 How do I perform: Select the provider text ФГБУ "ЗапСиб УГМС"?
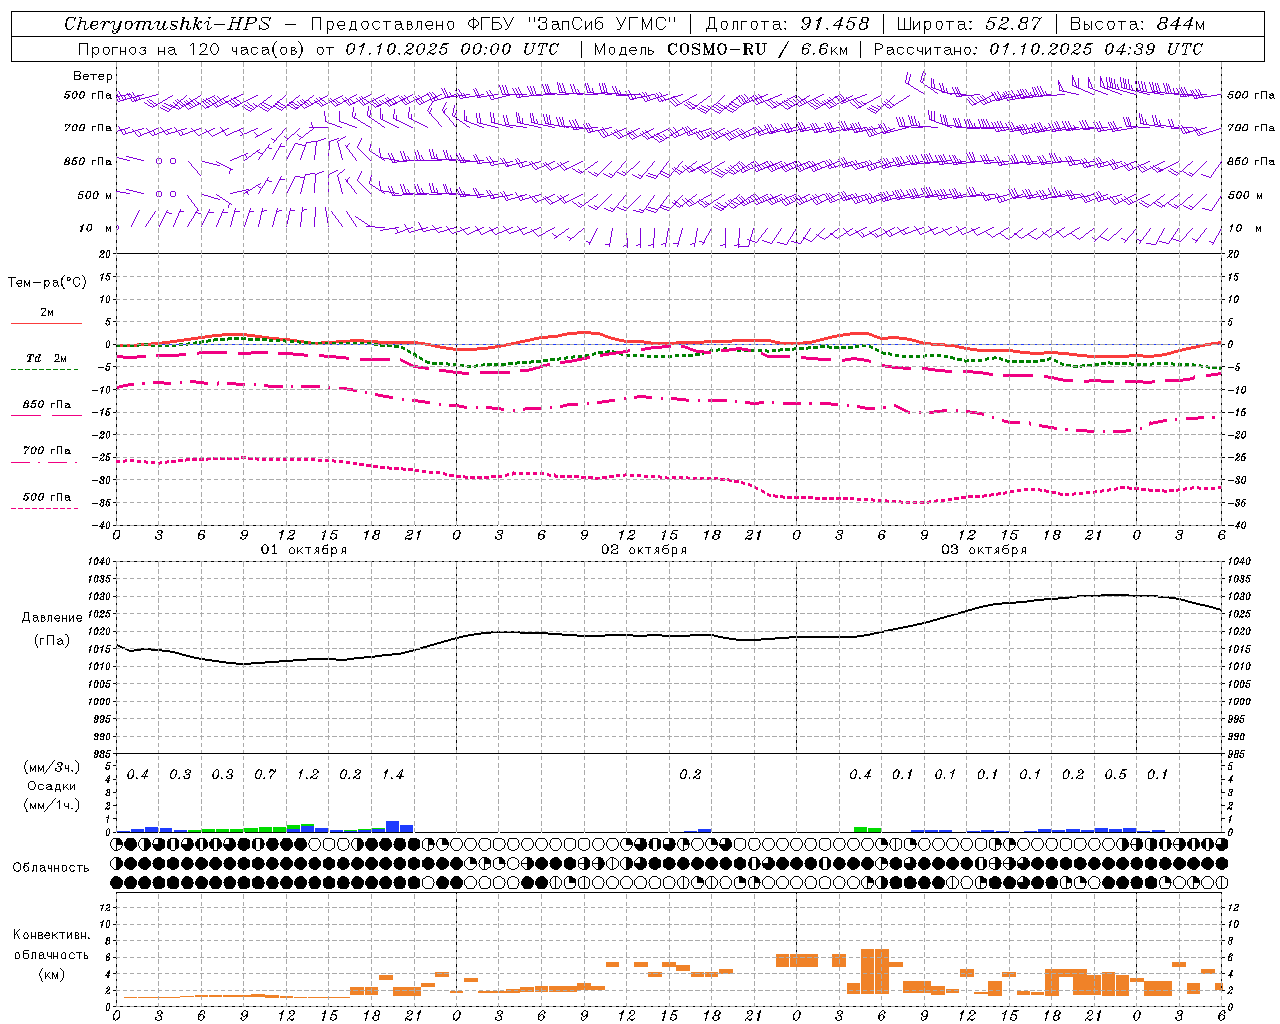571,24
